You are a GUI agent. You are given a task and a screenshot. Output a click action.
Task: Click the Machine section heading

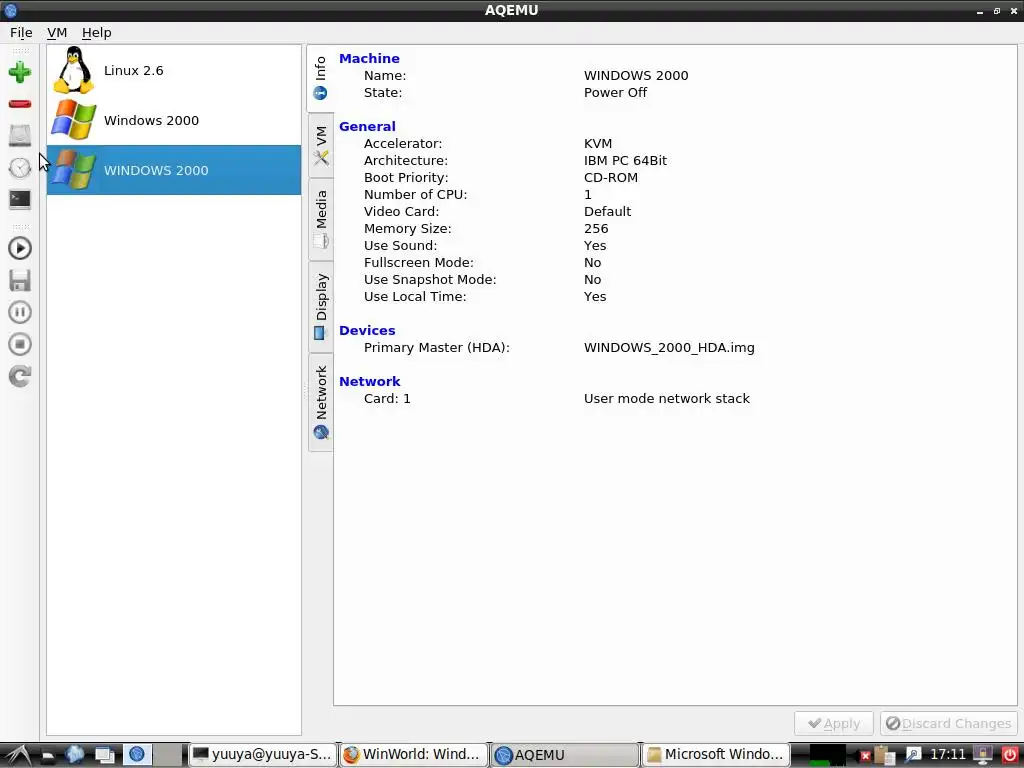coord(369,59)
